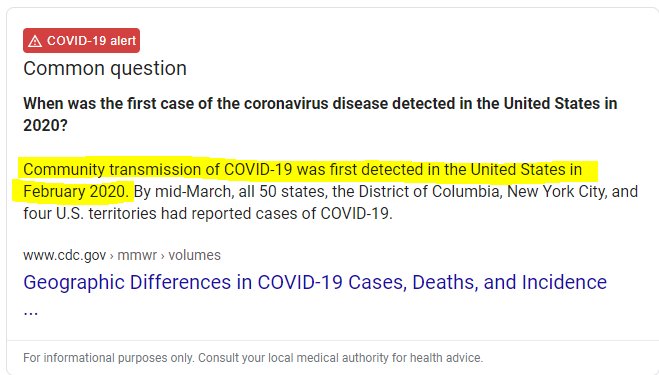
Task: Click the New York City text in snippet
Action: (556, 191)
